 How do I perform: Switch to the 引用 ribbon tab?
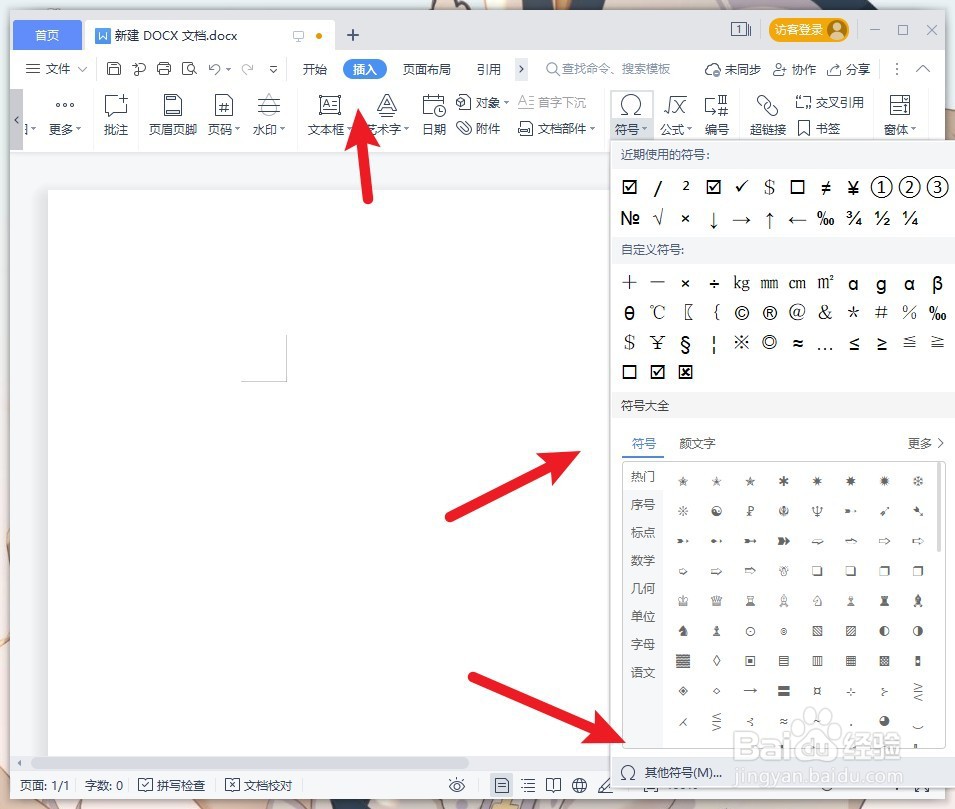[488, 69]
